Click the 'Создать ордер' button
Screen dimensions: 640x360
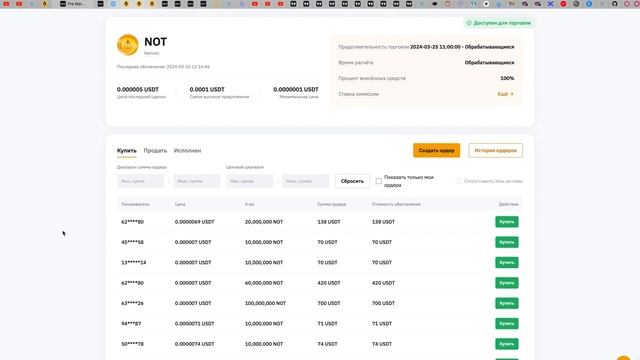[436, 151]
